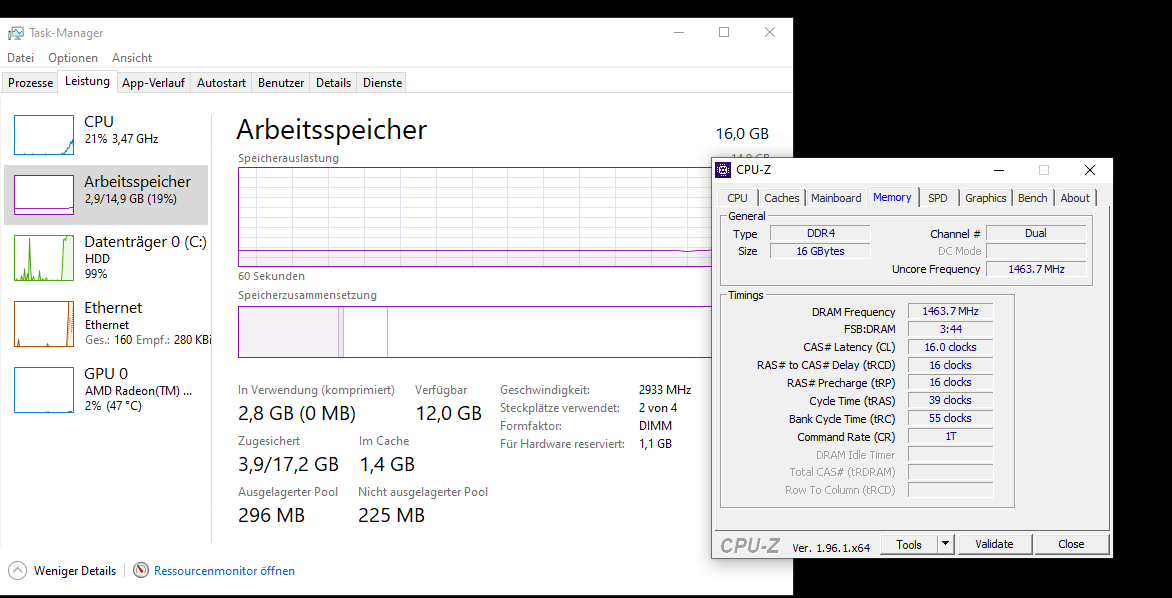Collapse view using Weniger Details chevron icon
Screen dimensions: 1172x598
click(x=17, y=570)
